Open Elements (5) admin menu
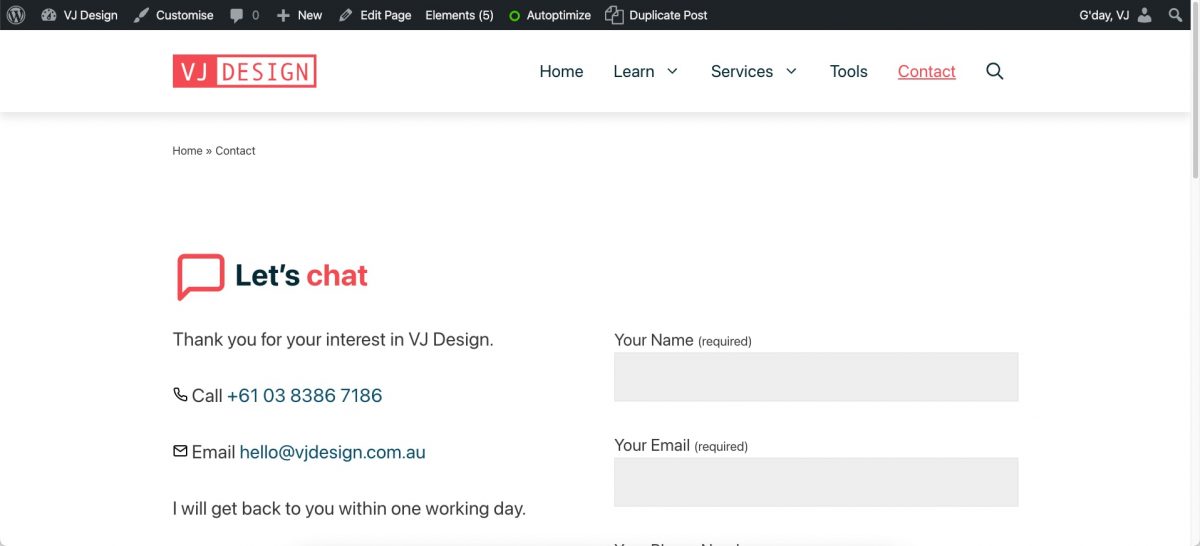Image resolution: width=1200 pixels, height=546 pixels. tap(459, 15)
